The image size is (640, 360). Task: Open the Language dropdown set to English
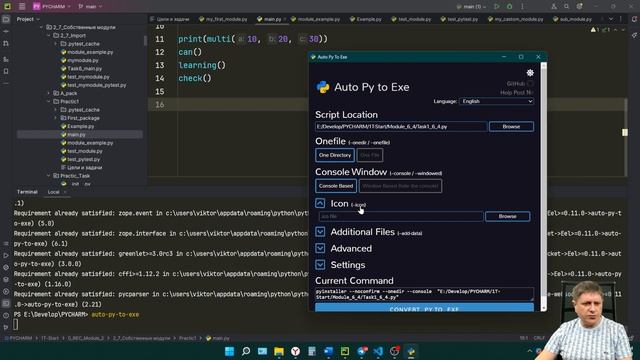click(x=496, y=101)
